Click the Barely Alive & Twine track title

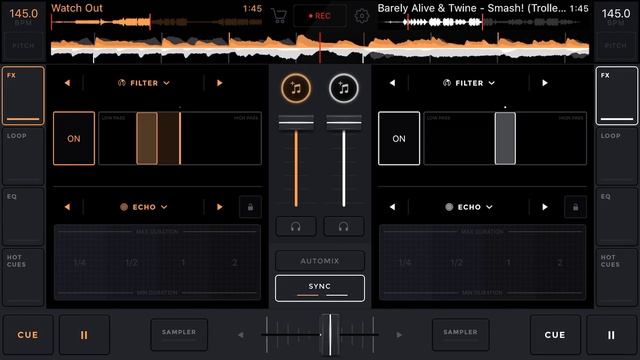click(x=472, y=8)
